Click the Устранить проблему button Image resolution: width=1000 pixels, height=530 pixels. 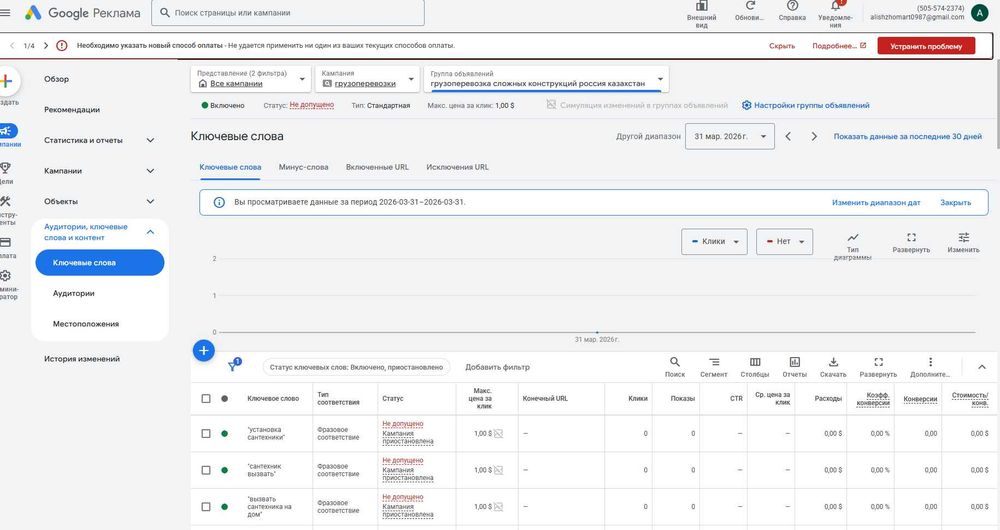(x=926, y=46)
